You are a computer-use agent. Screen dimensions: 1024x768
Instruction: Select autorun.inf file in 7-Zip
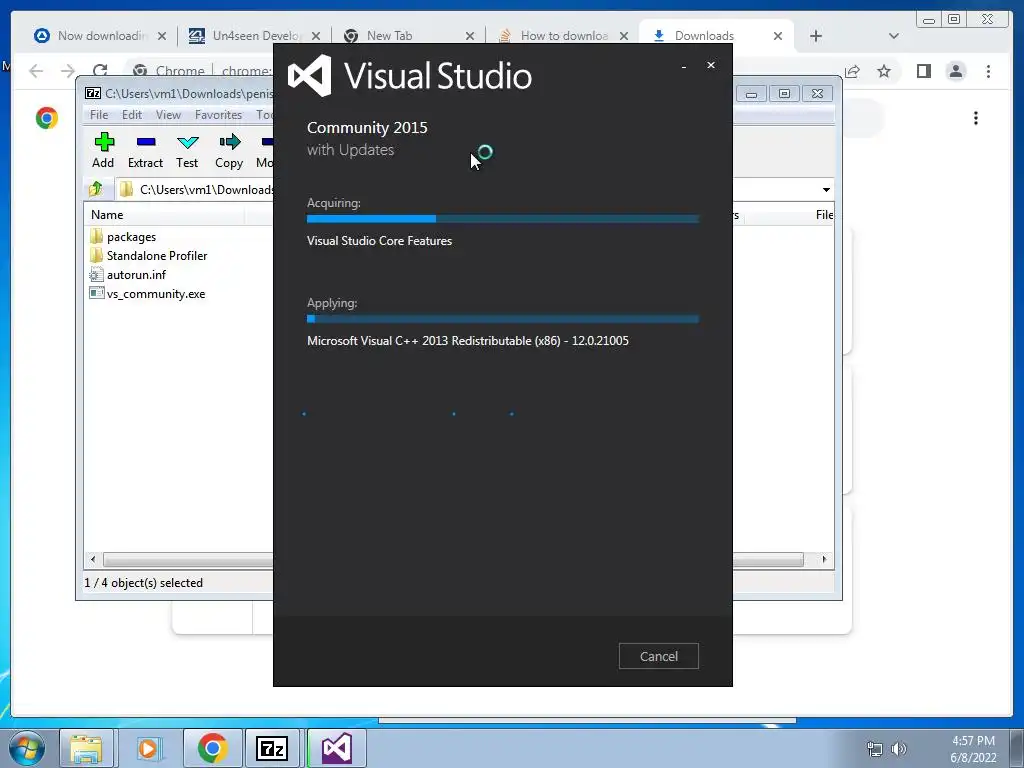coord(136,274)
